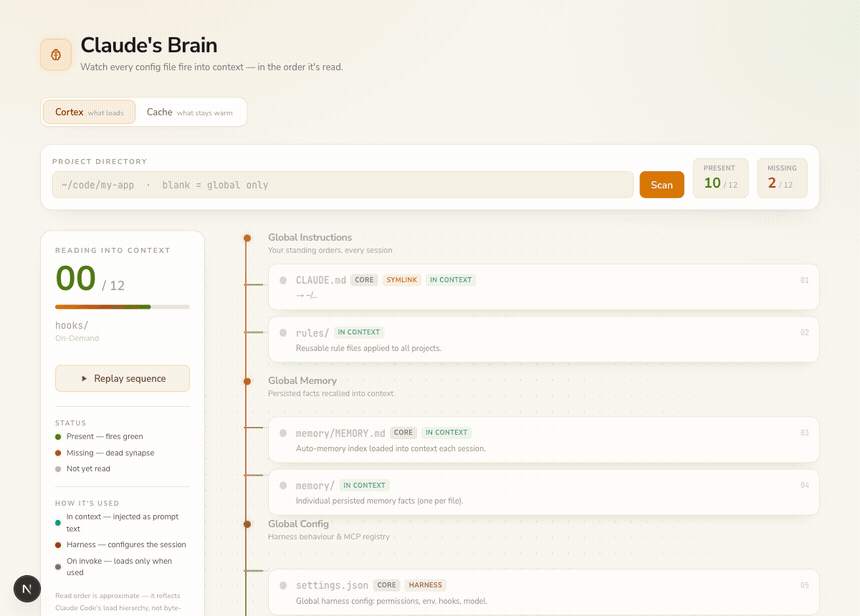860x616 pixels.
Task: Open the memory/ folder card
Action: pos(544,492)
